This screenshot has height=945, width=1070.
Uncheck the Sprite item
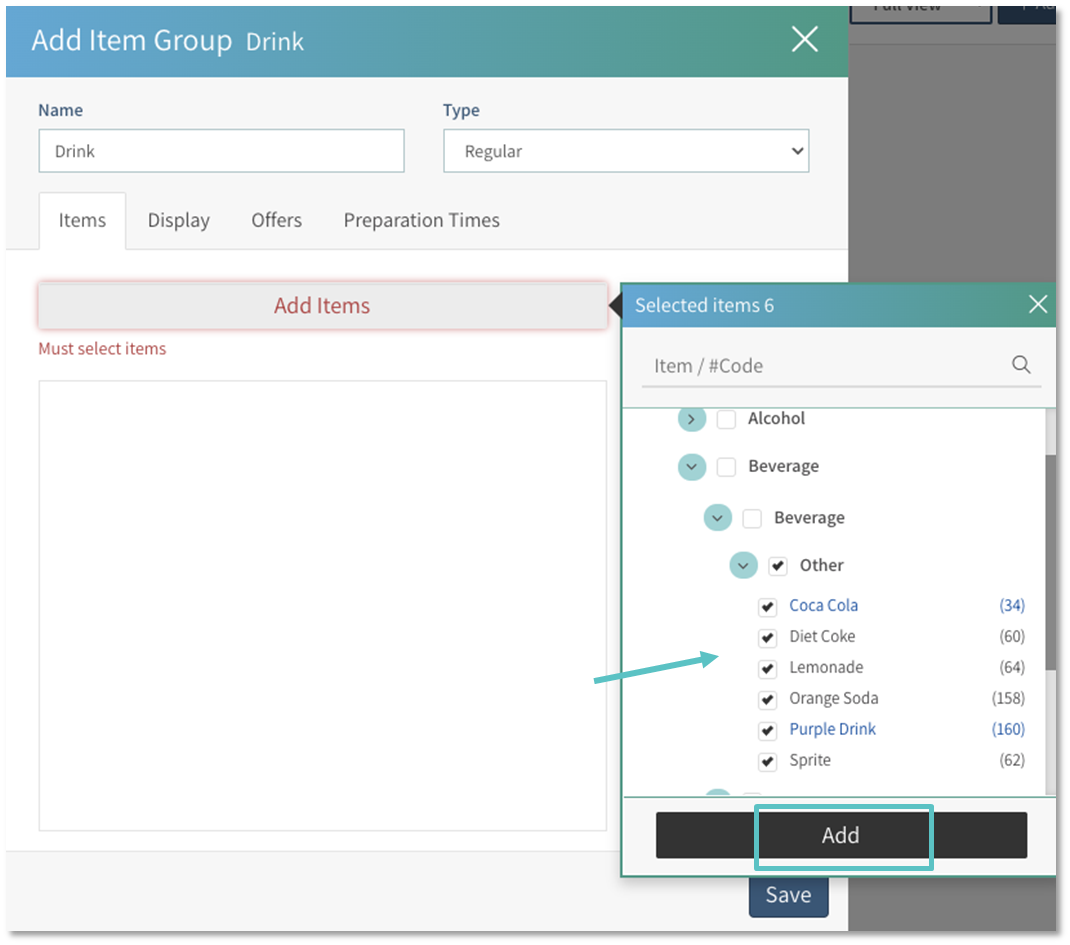(767, 761)
